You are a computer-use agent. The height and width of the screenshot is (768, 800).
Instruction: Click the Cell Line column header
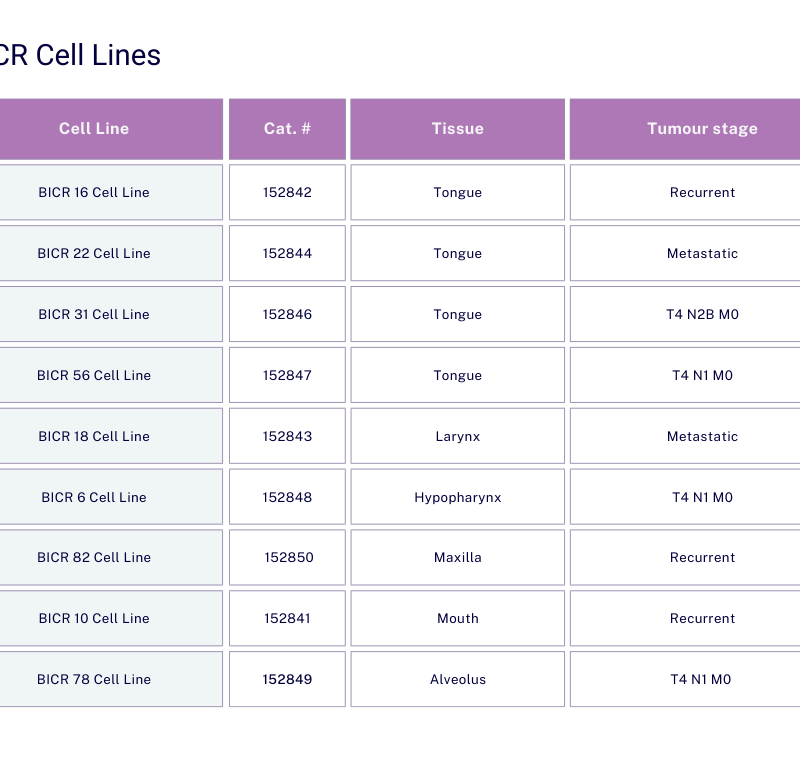click(x=94, y=129)
